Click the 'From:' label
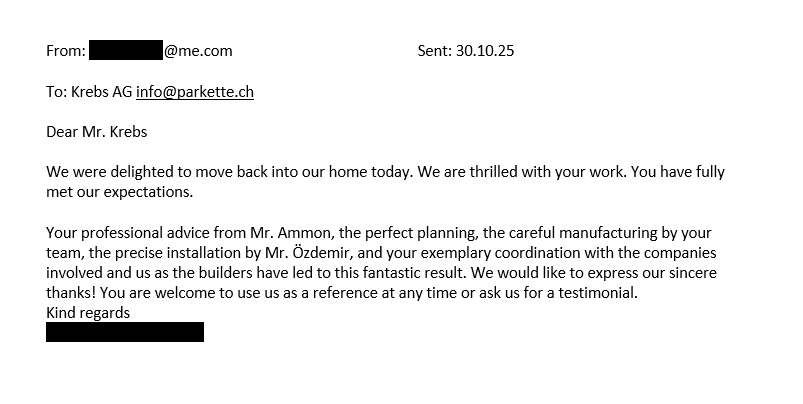 (x=66, y=51)
